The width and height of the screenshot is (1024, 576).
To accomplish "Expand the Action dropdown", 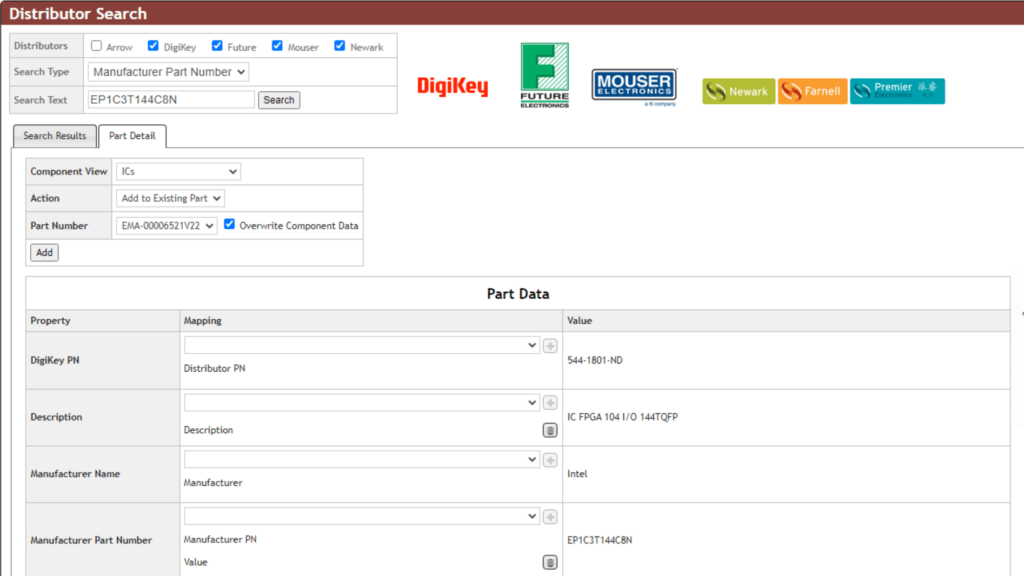I will click(x=170, y=198).
